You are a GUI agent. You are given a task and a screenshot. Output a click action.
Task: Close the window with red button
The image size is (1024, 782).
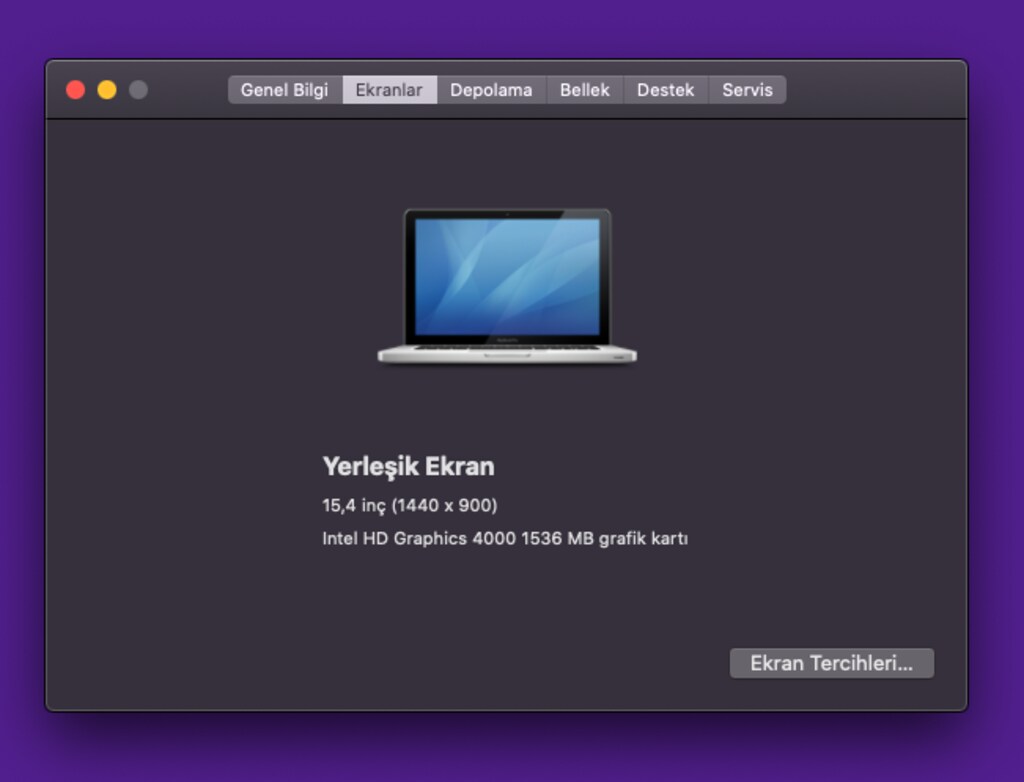click(76, 90)
